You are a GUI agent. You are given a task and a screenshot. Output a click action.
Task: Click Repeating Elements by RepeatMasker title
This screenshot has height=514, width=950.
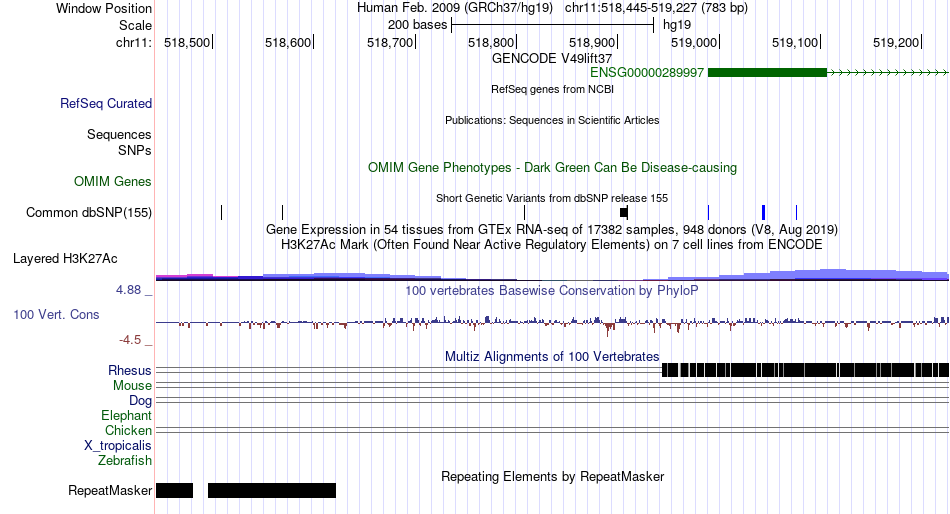click(553, 476)
